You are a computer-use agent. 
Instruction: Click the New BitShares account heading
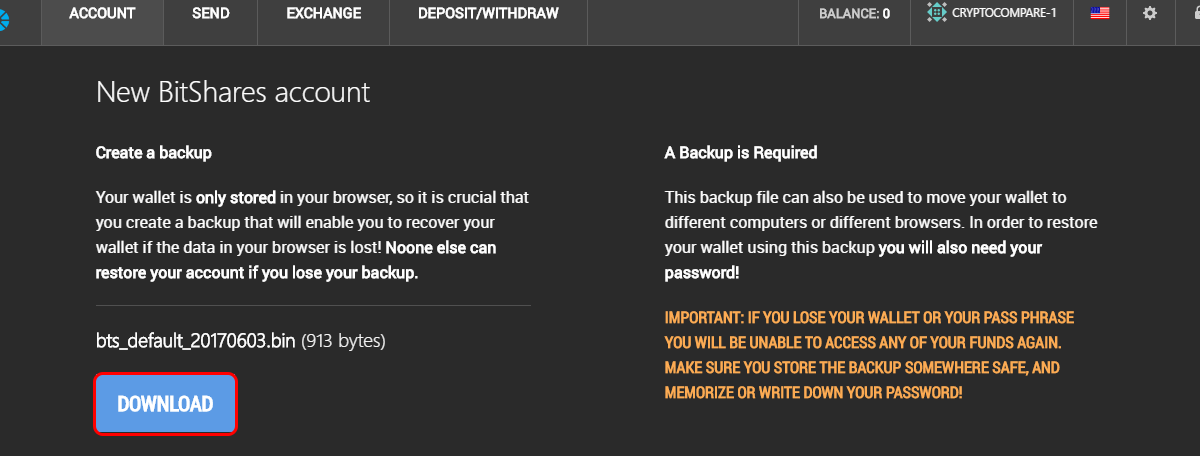[233, 93]
